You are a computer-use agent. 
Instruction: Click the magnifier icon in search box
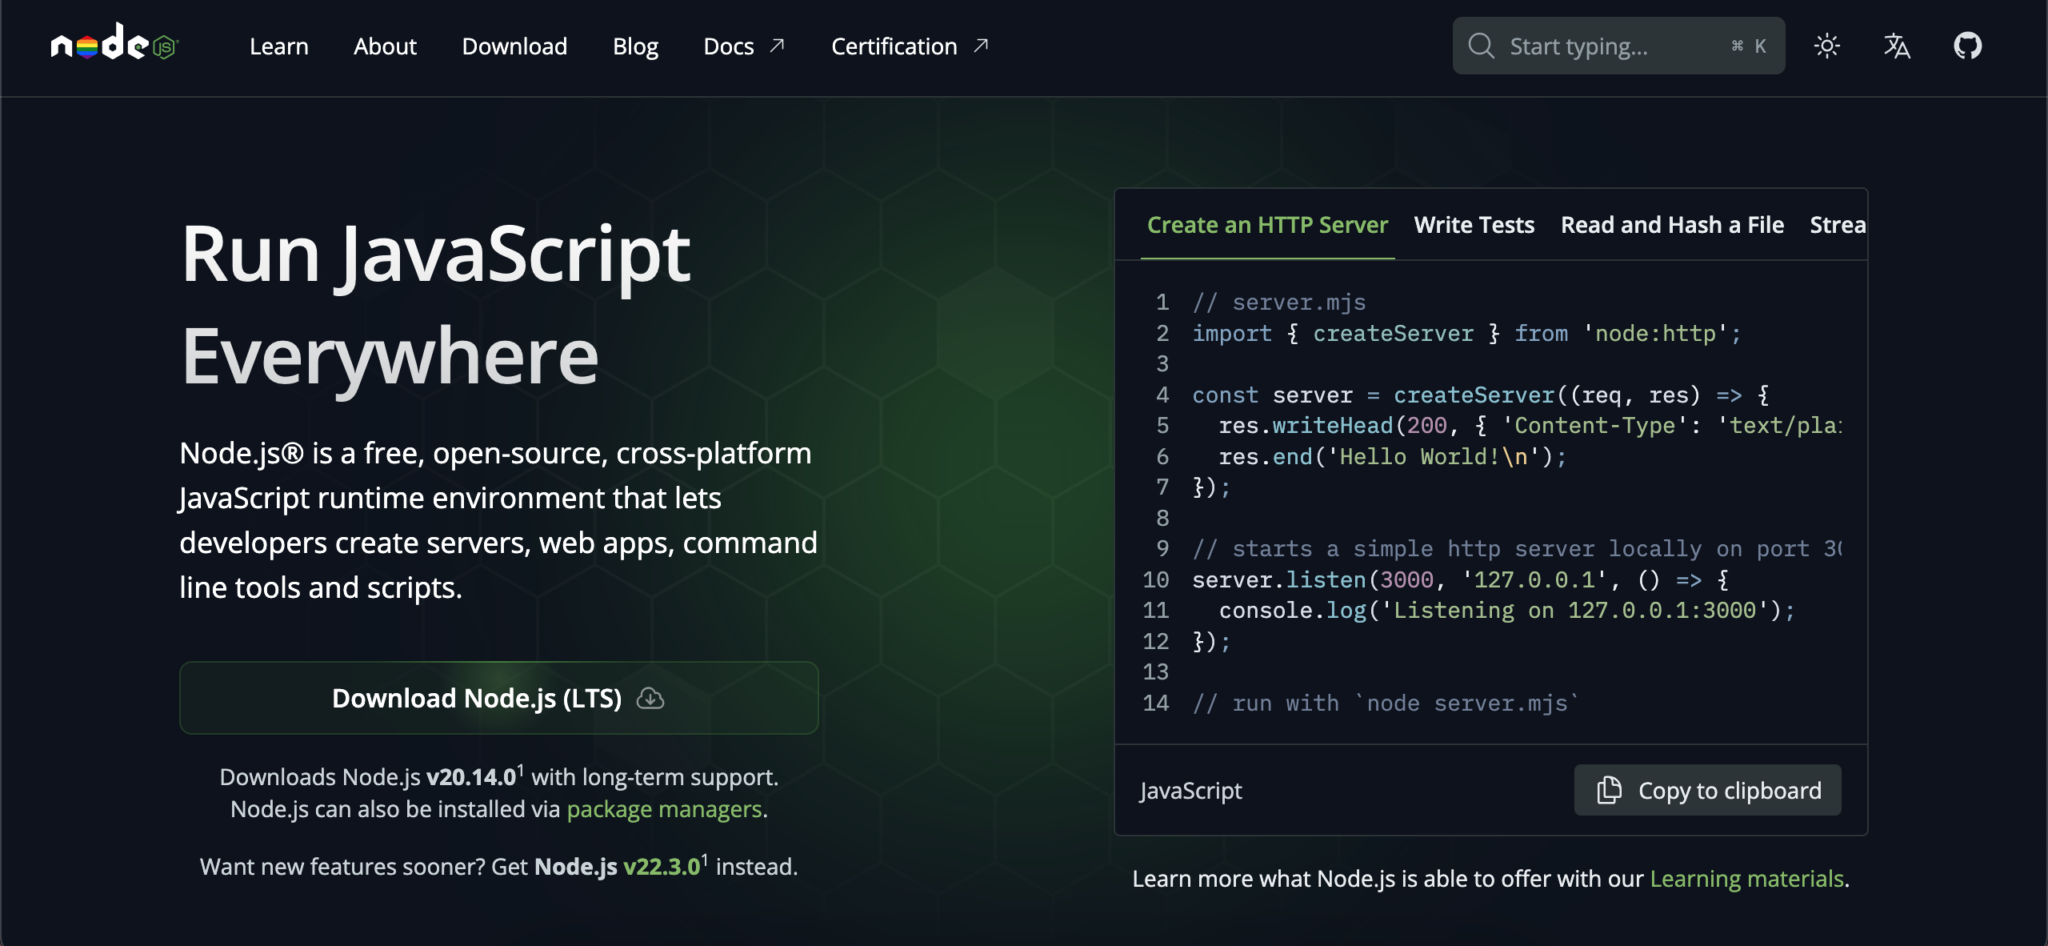[1481, 46]
